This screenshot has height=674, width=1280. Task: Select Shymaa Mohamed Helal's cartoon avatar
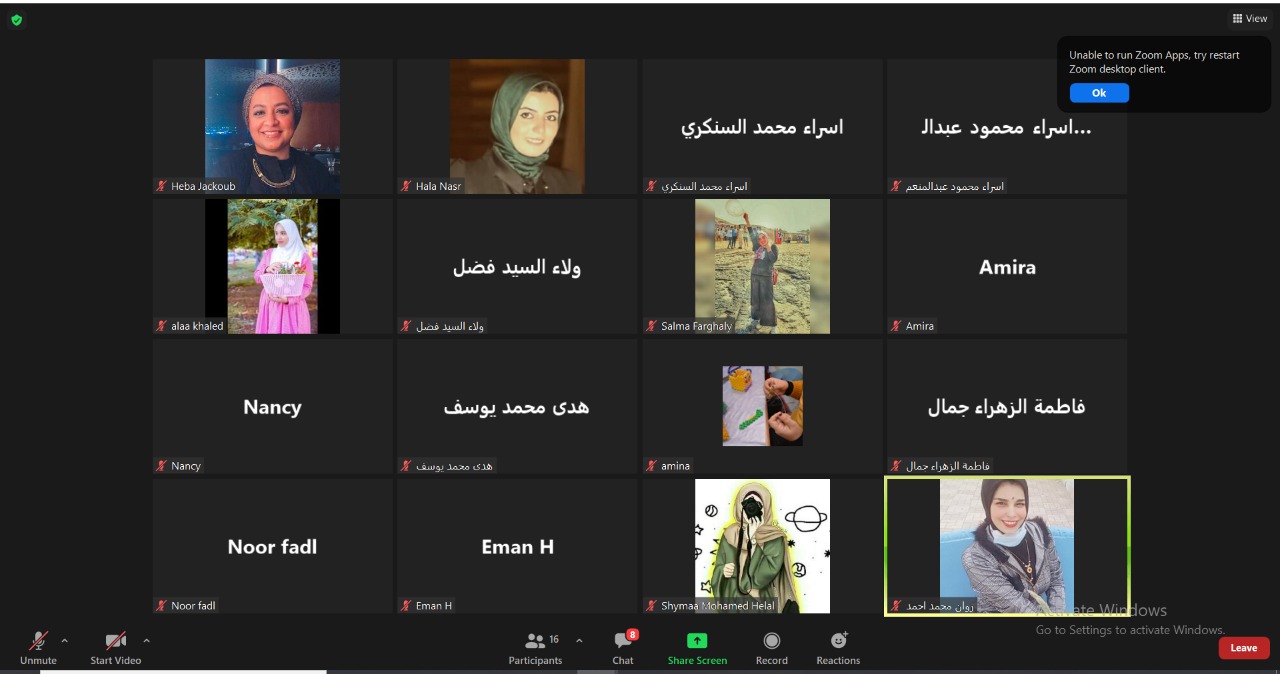click(x=762, y=546)
